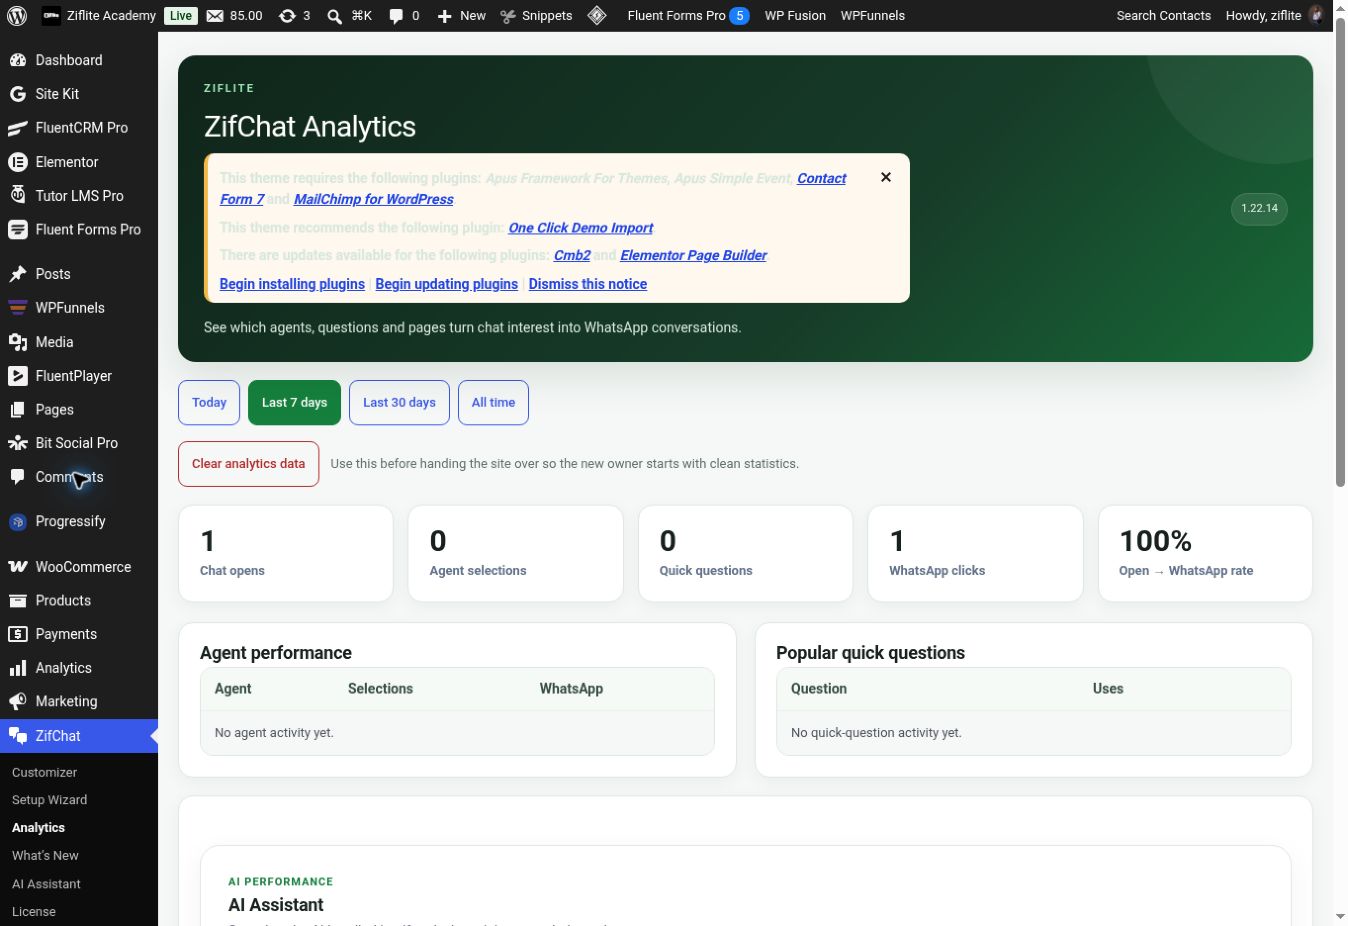Open Posts pin icon

pyautogui.click(x=17, y=274)
